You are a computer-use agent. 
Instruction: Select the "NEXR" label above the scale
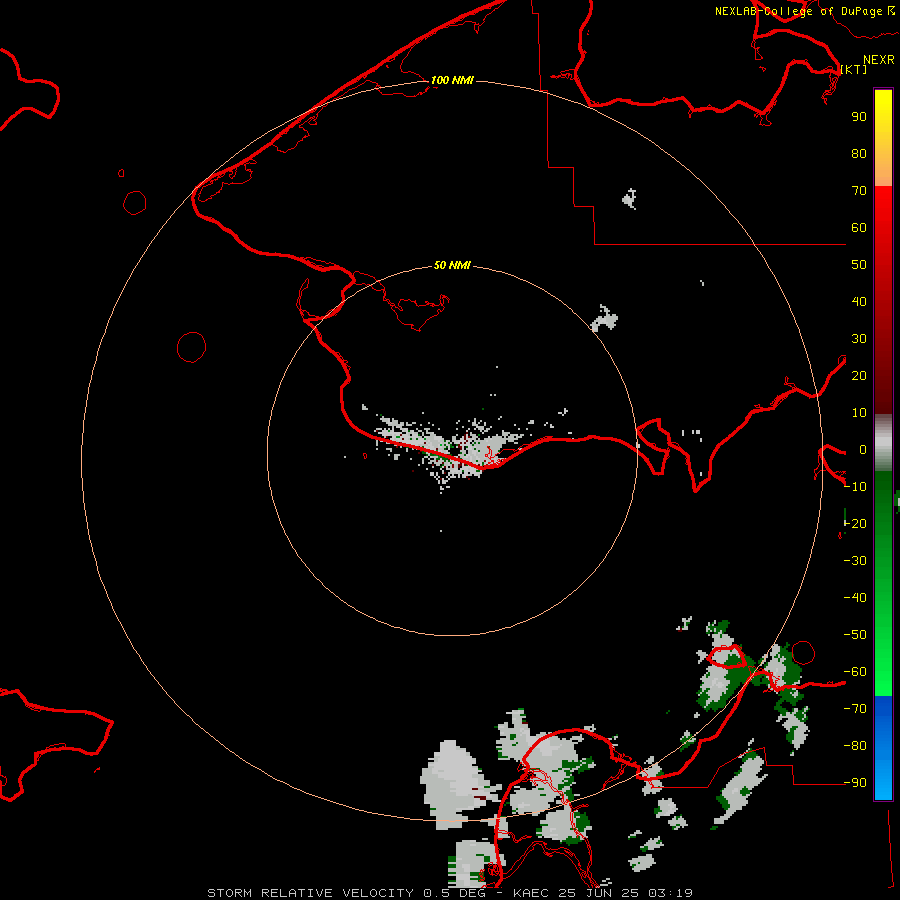[x=879, y=60]
